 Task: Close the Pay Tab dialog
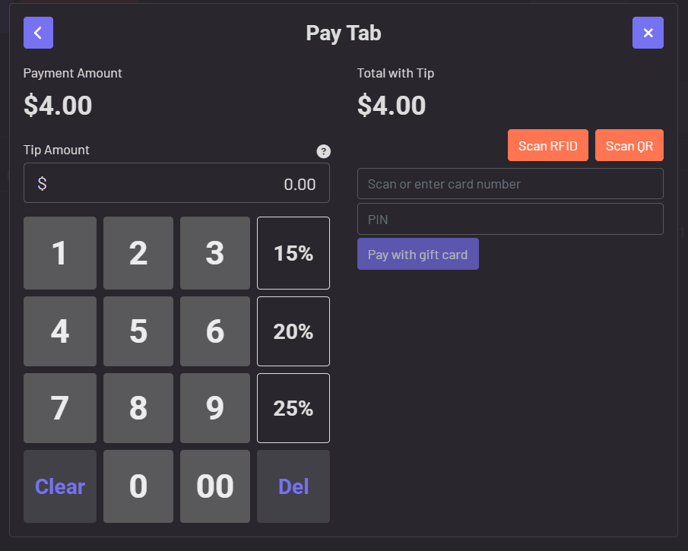648,33
